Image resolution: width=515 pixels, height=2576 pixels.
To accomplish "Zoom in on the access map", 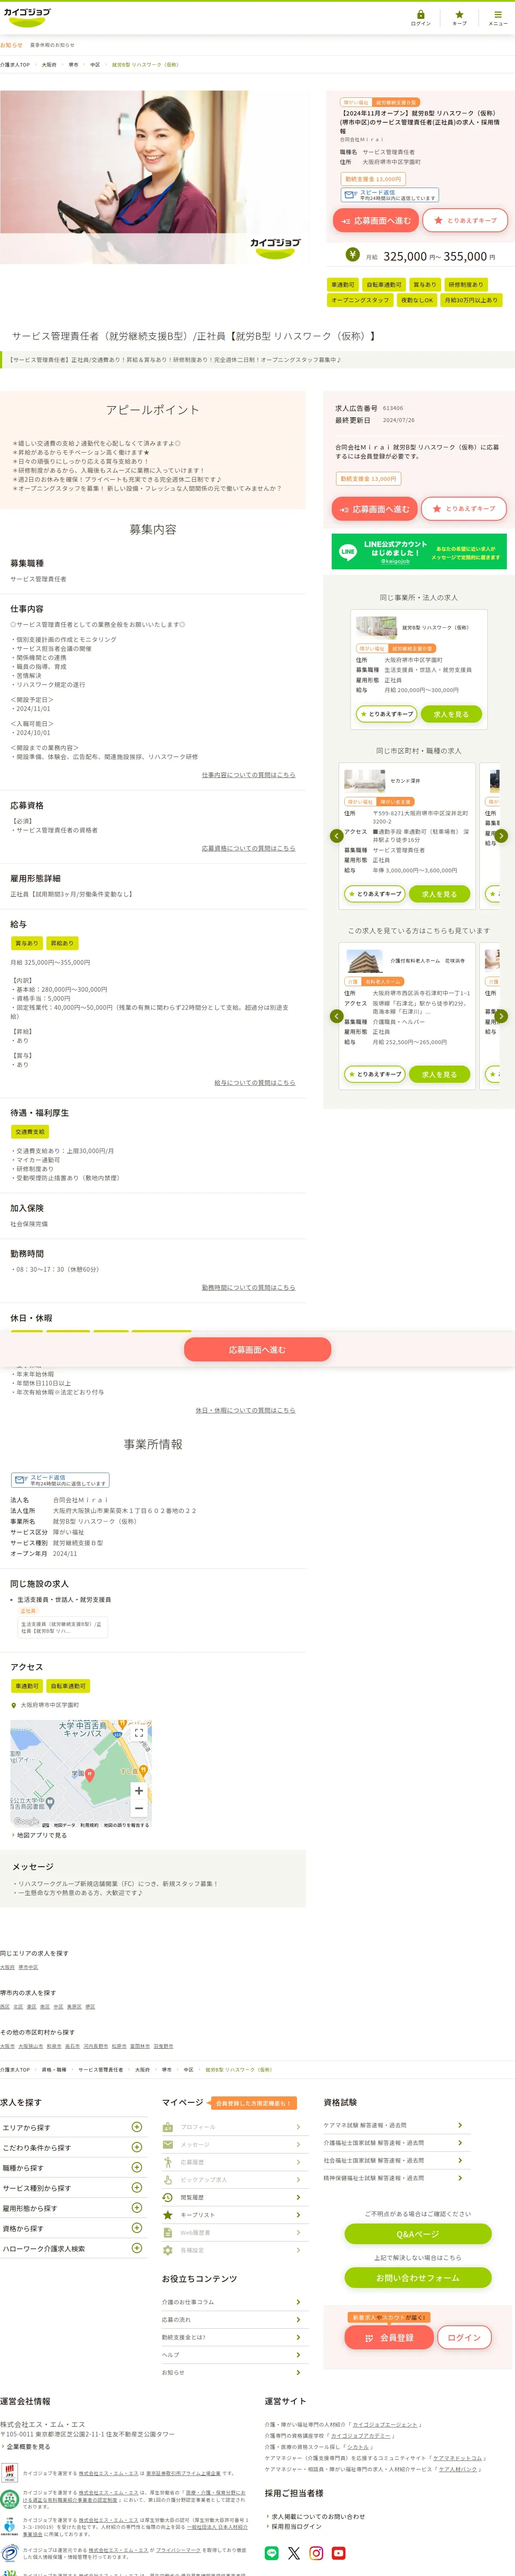I will 138,1791.
